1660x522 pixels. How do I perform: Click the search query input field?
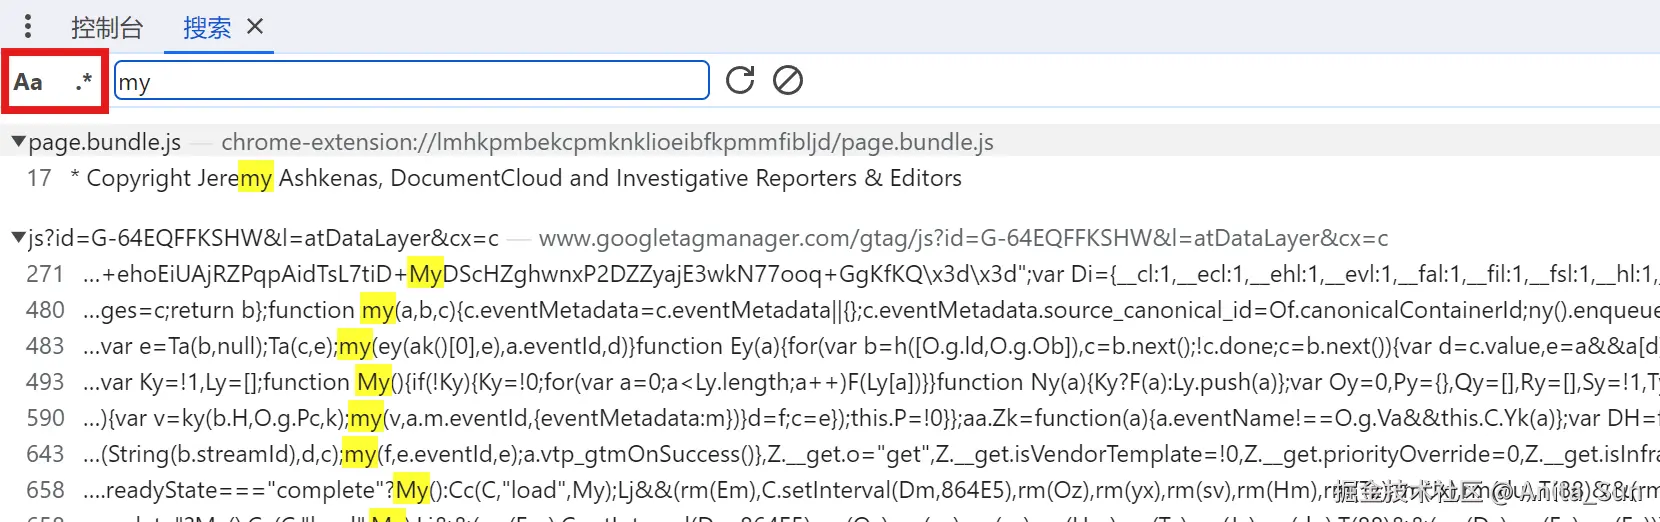click(x=411, y=81)
